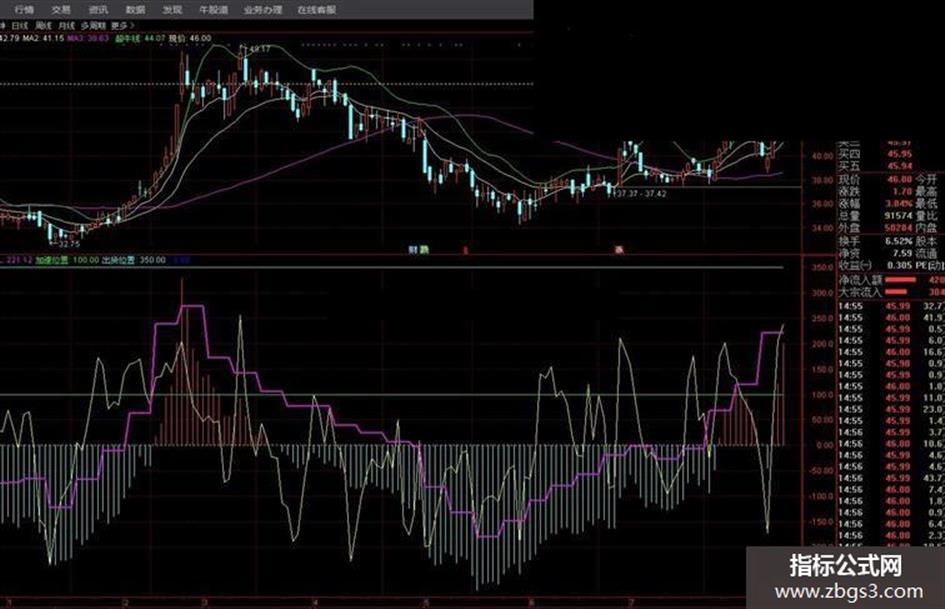Open the 在线客服 menu

coord(316,10)
